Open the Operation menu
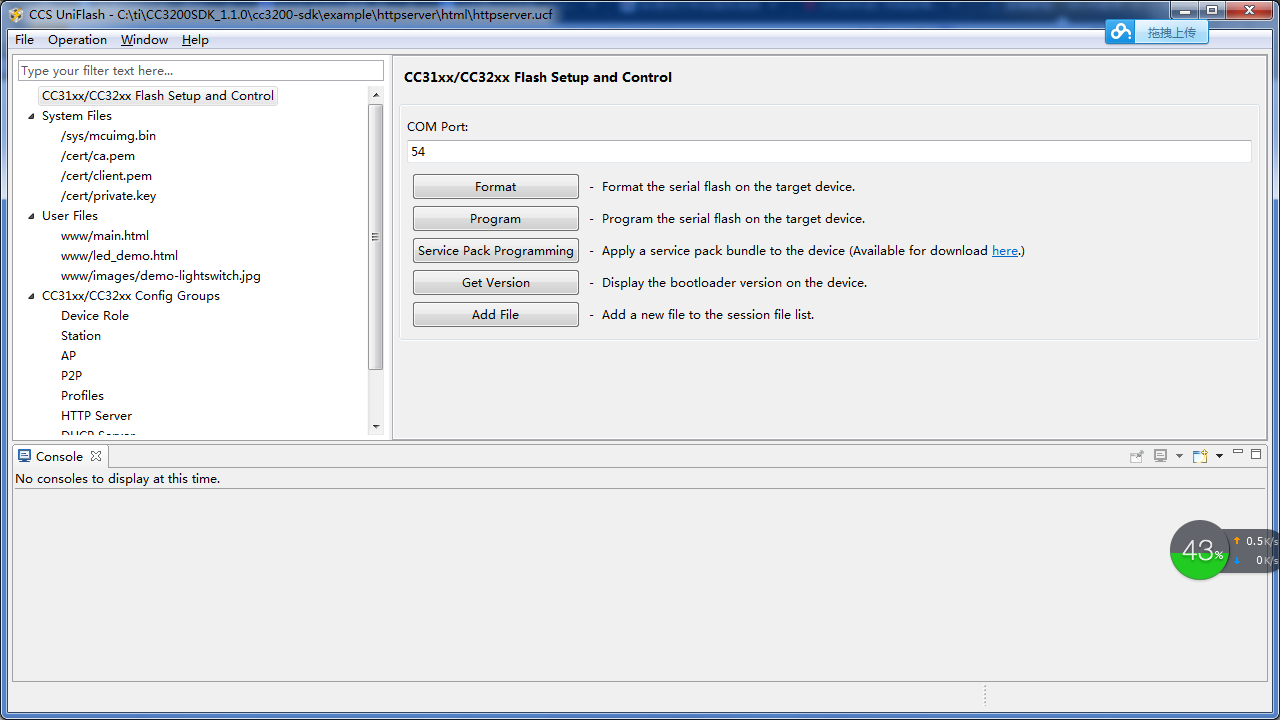Image resolution: width=1280 pixels, height=720 pixels. coord(77,40)
